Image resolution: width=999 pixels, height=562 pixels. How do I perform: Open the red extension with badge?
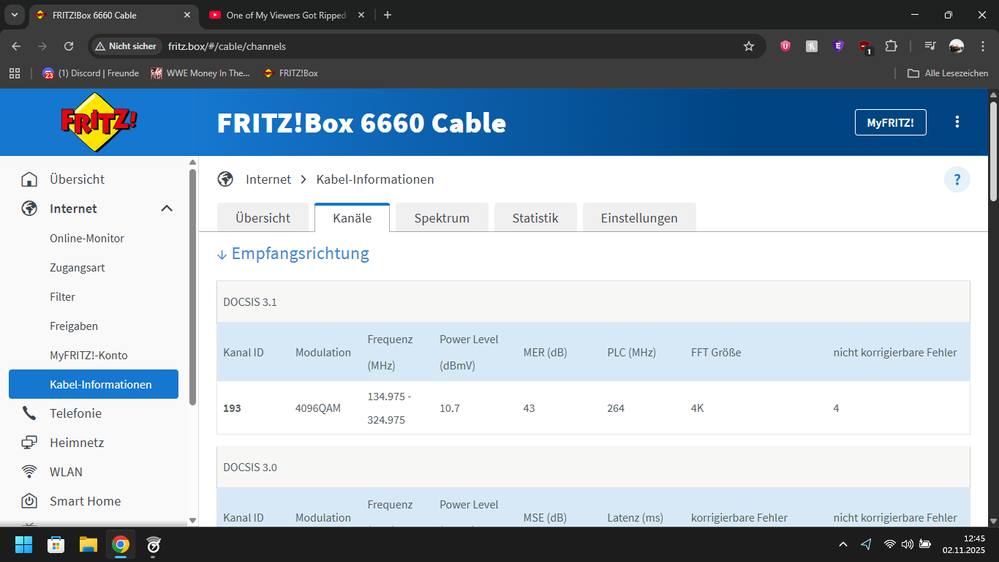[x=865, y=47]
